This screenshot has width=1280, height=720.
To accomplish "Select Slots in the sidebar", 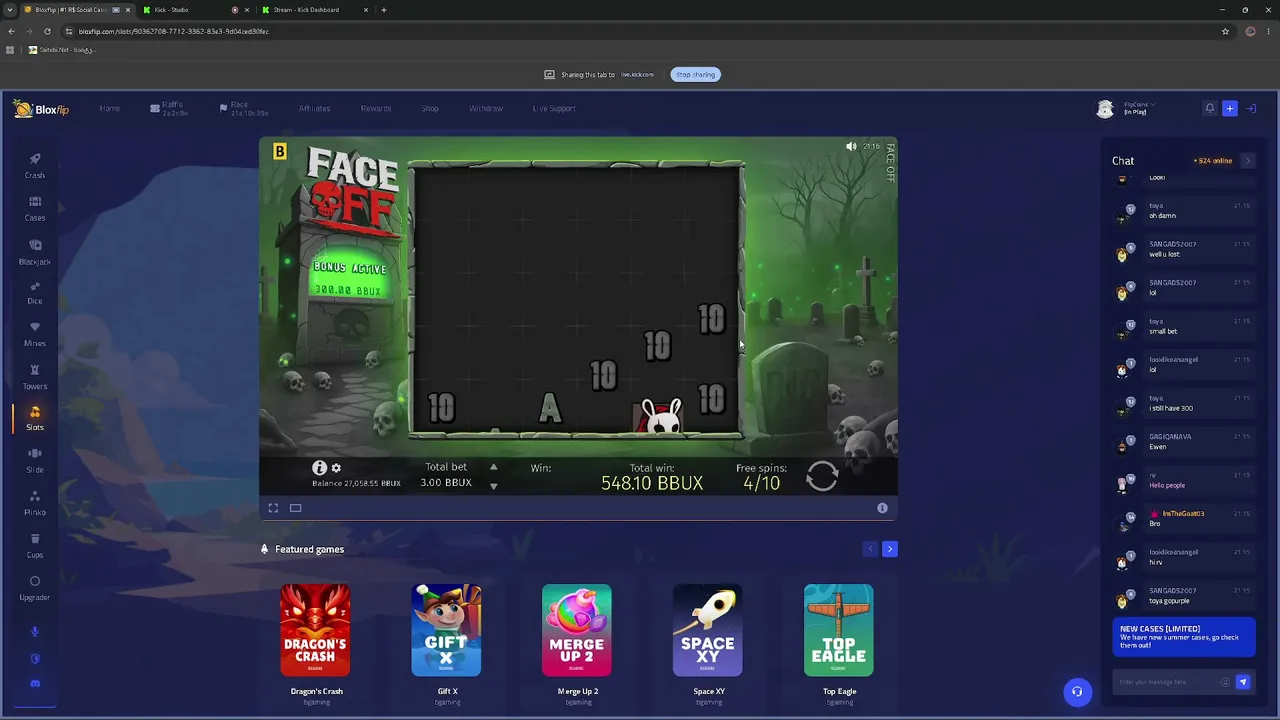I will [35, 419].
